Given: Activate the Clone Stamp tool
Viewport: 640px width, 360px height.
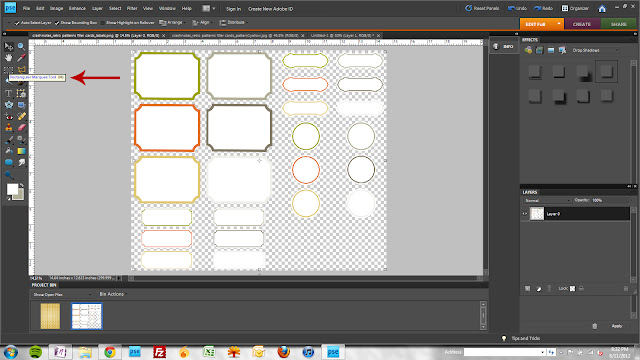Looking at the screenshot, I should (x=9, y=127).
